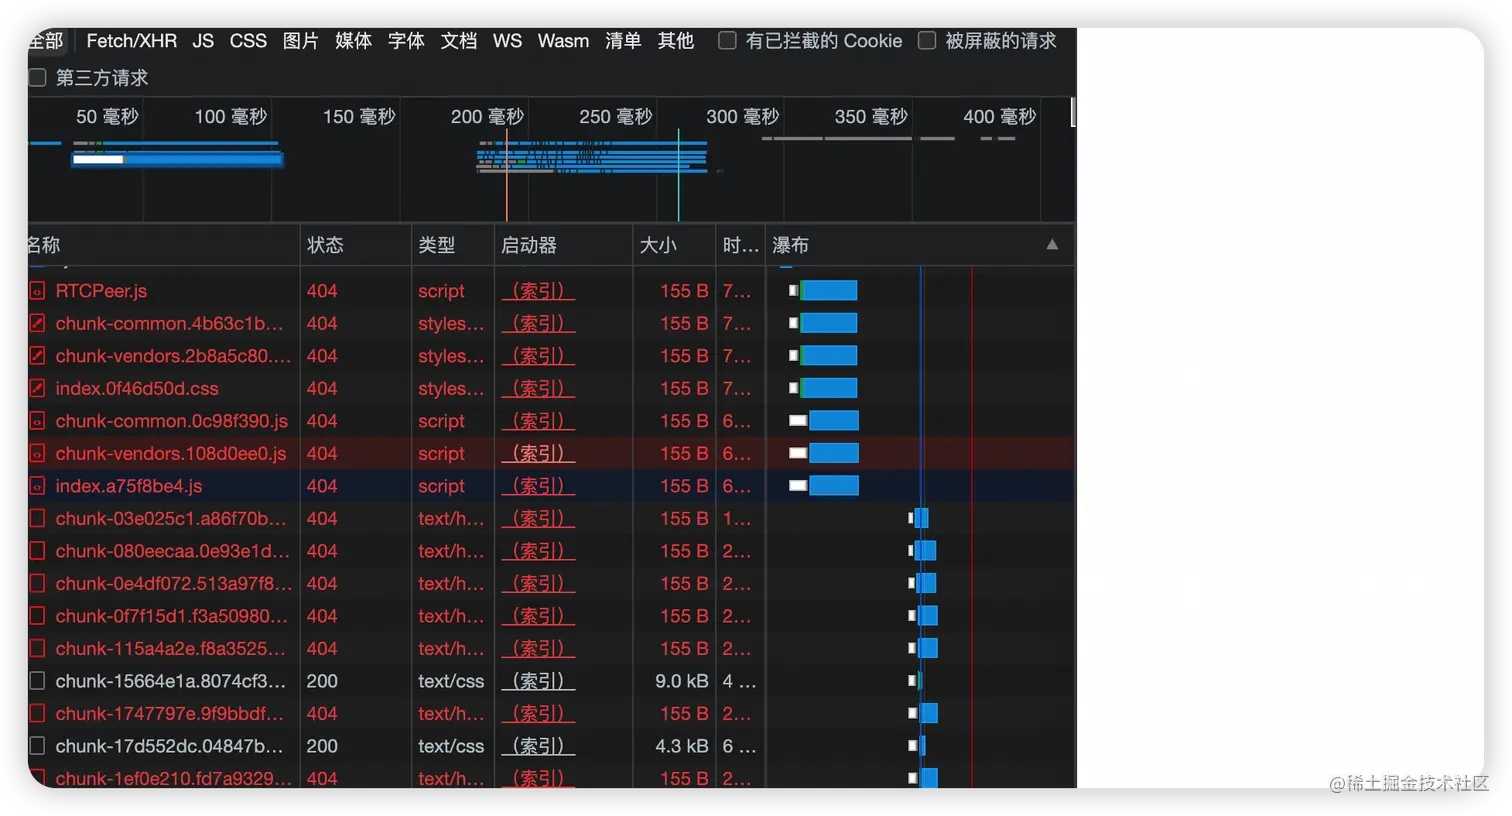Click file icon of chunk-080eecaa row
Image resolution: width=1512 pixels, height=816 pixels.
[x=37, y=551]
